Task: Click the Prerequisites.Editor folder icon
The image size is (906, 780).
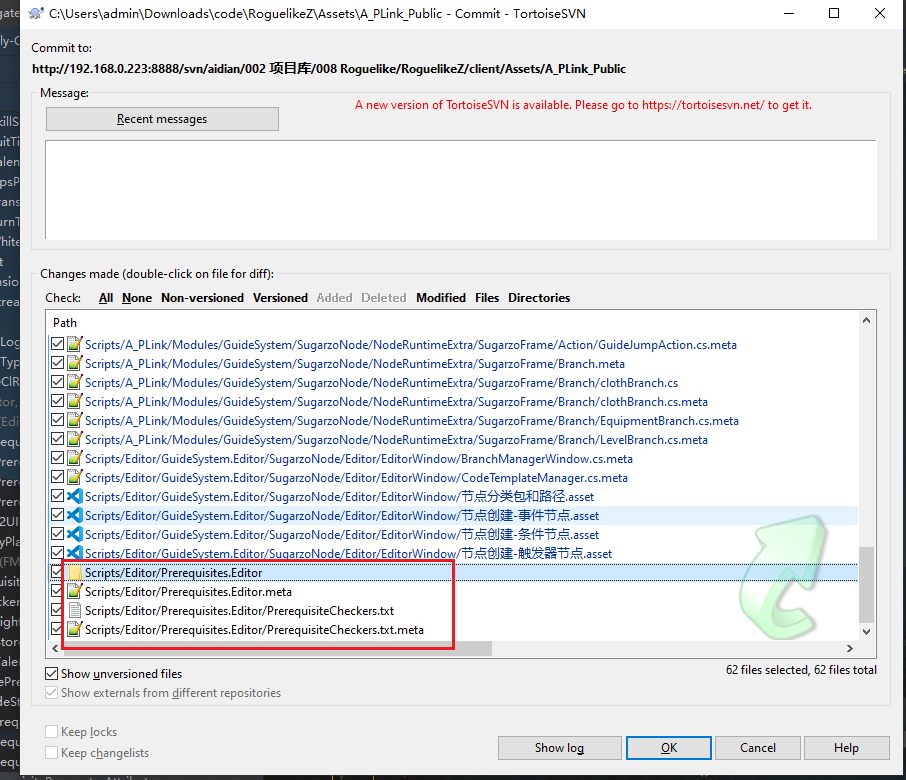Action: 74,573
